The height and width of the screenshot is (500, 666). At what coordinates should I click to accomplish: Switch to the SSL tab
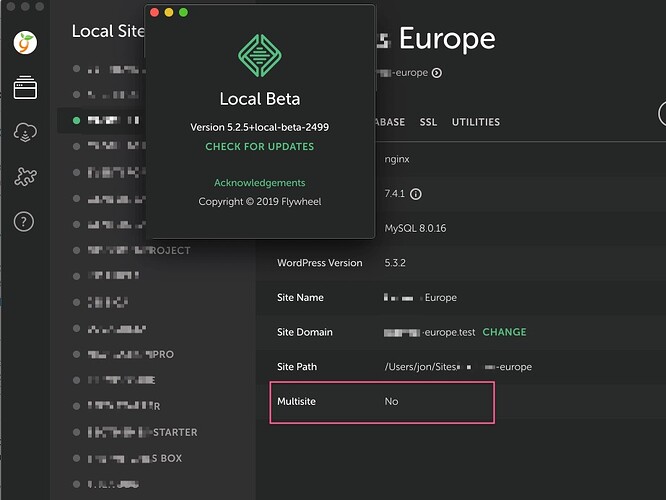tap(428, 122)
